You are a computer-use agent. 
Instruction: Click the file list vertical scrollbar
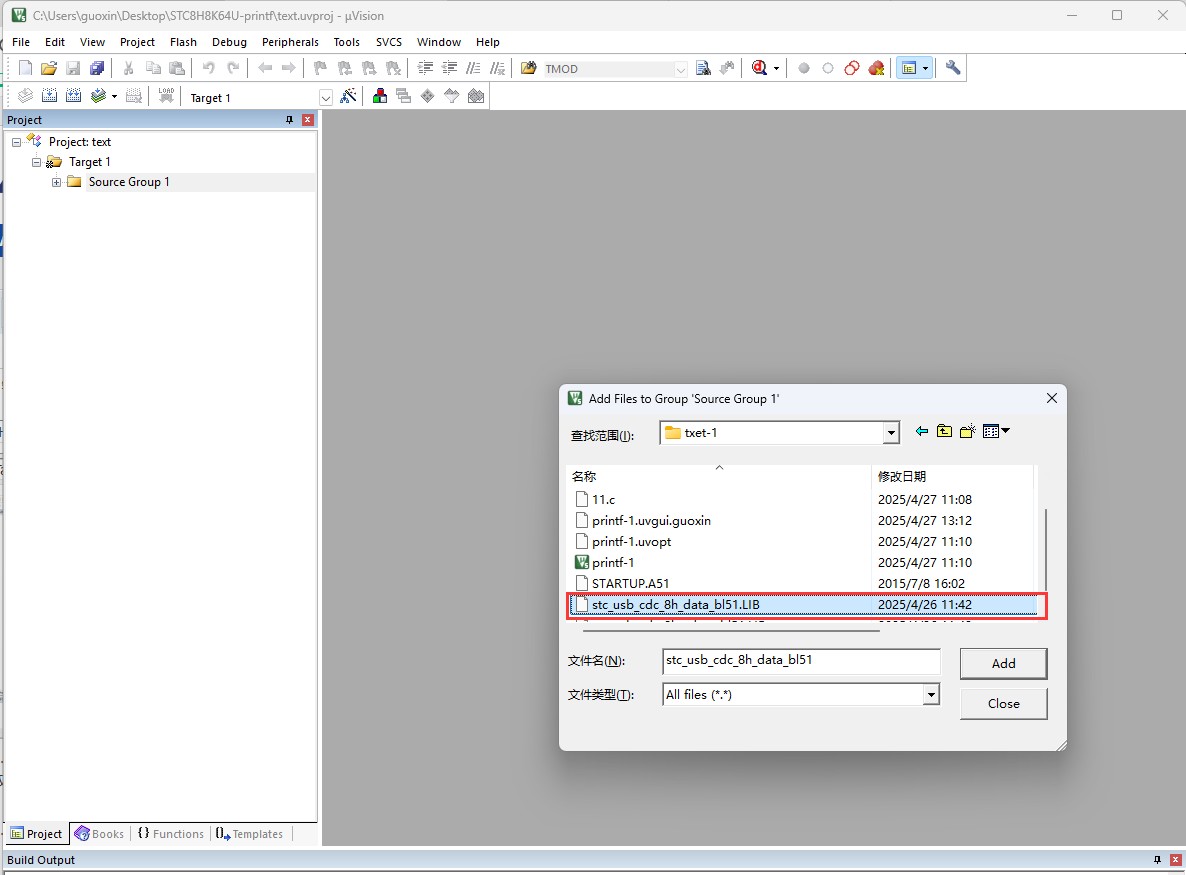(x=1045, y=550)
